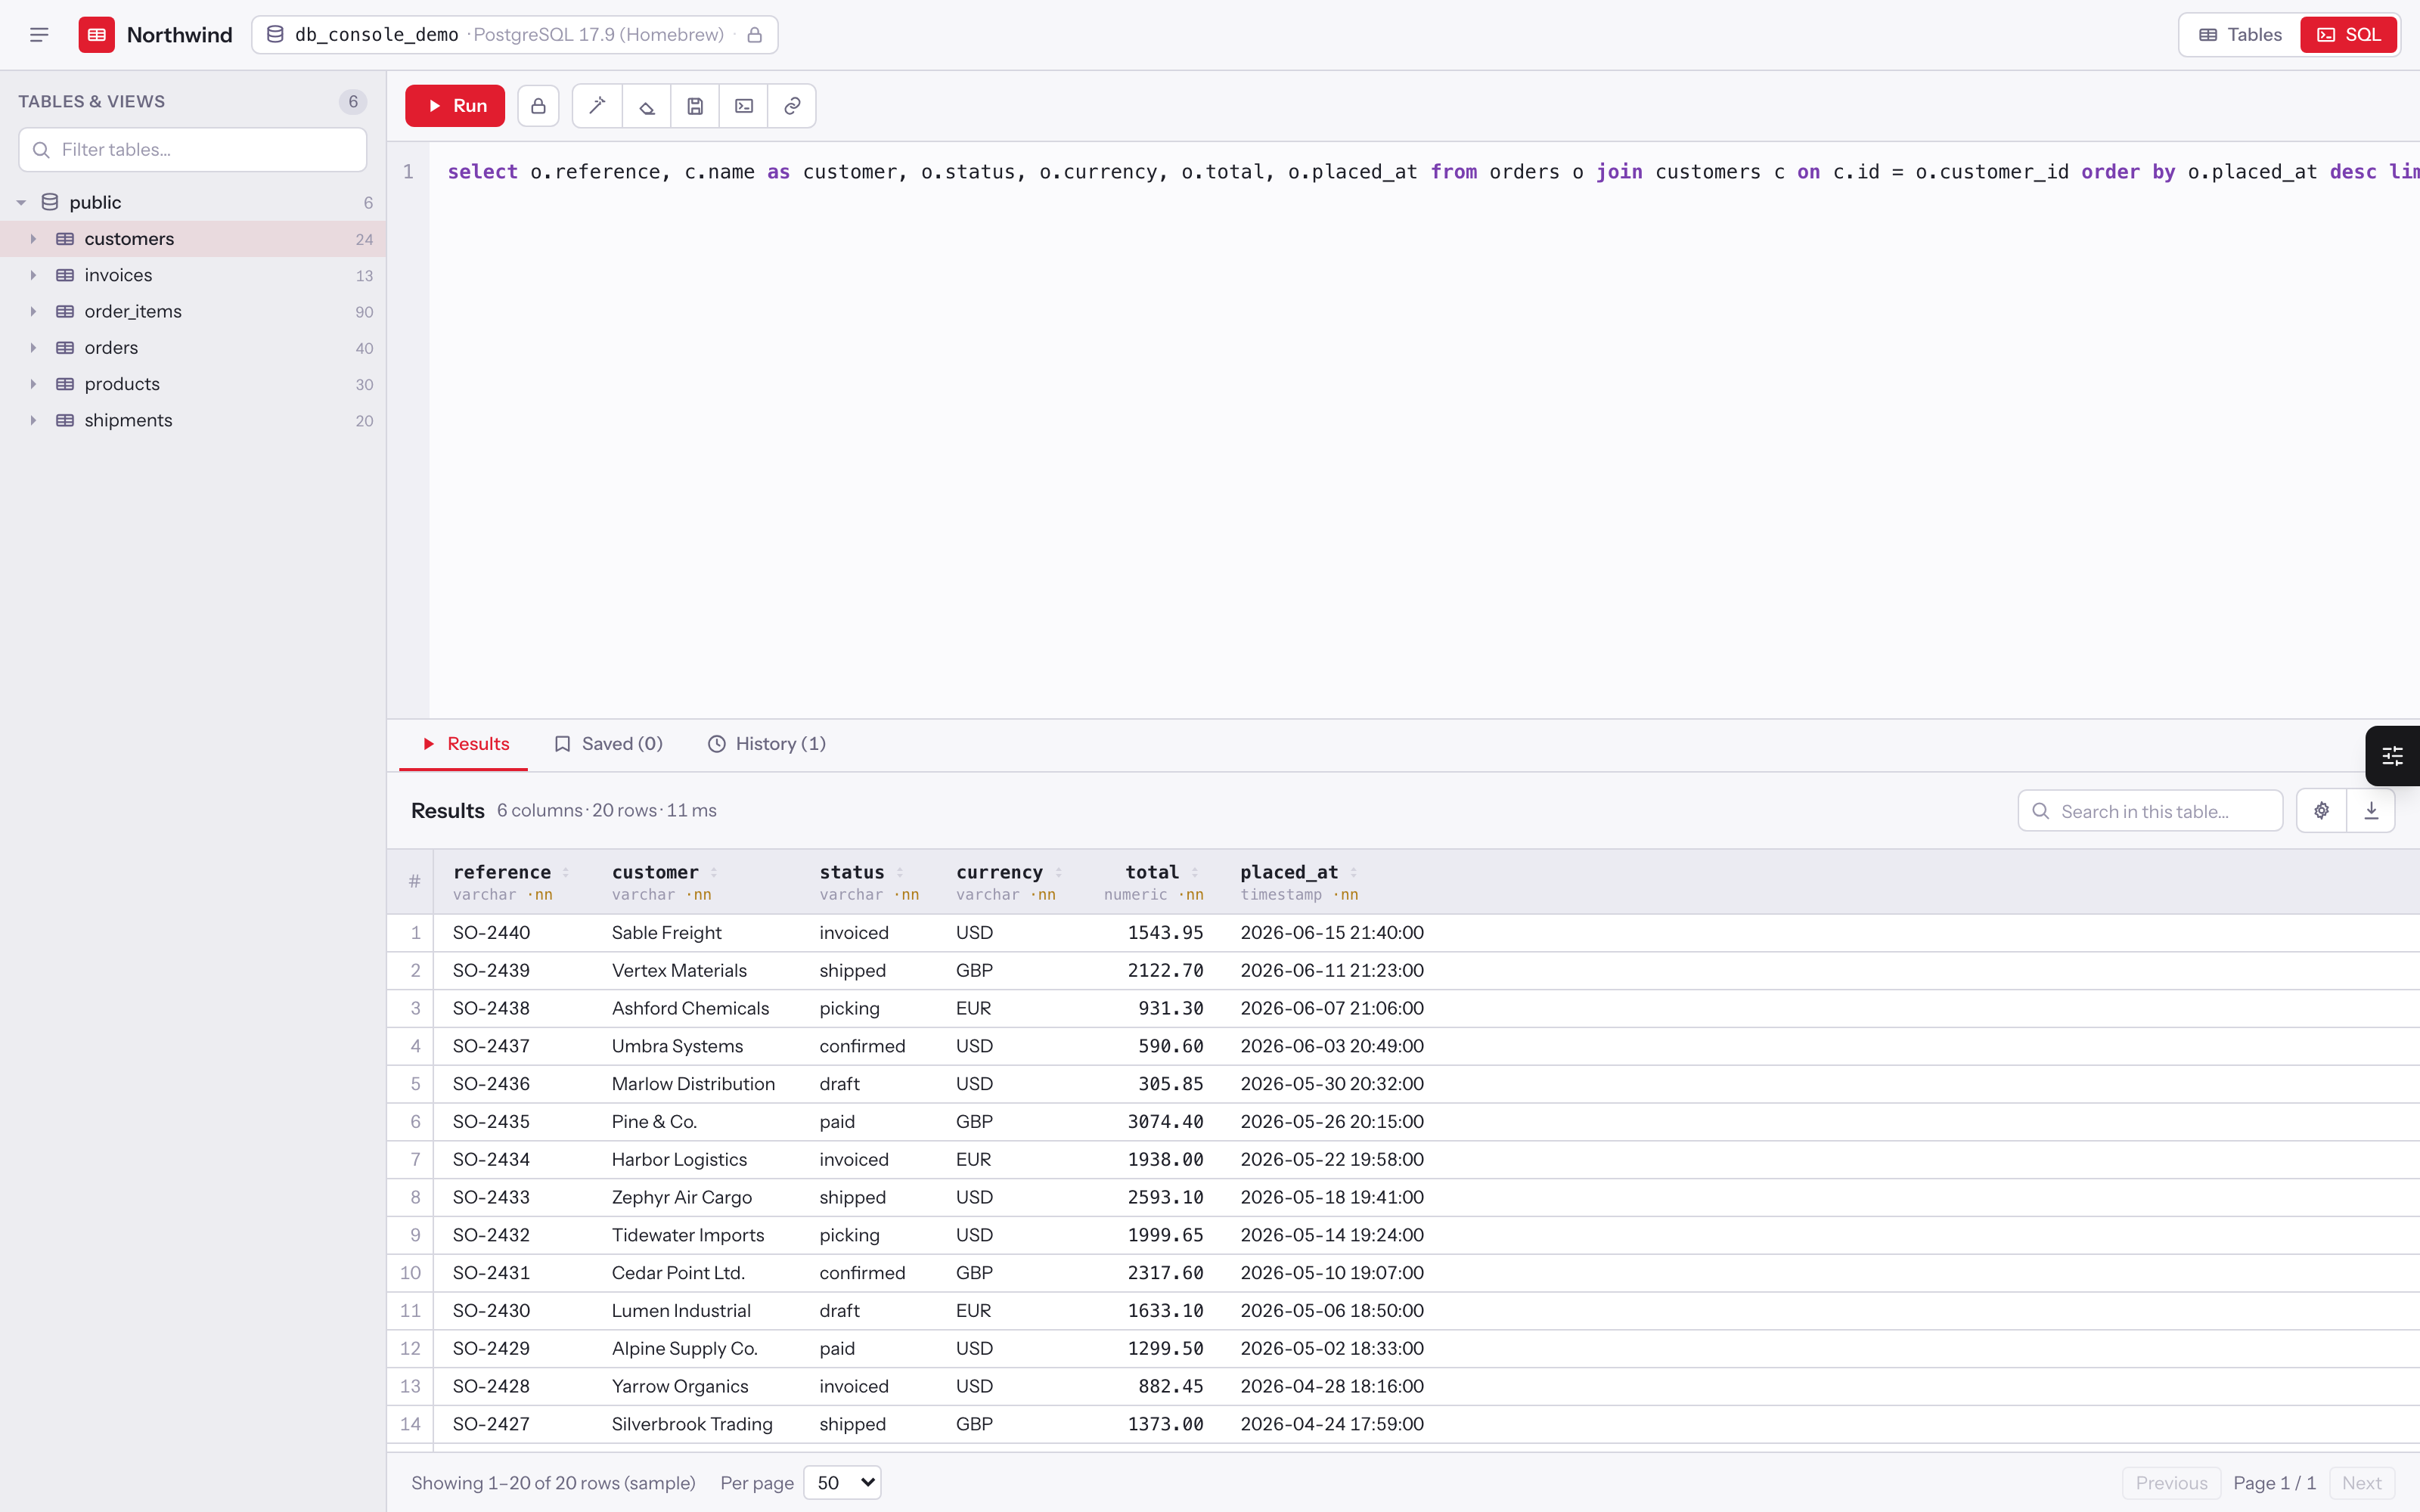Sort by the status column sort icon

tap(899, 873)
